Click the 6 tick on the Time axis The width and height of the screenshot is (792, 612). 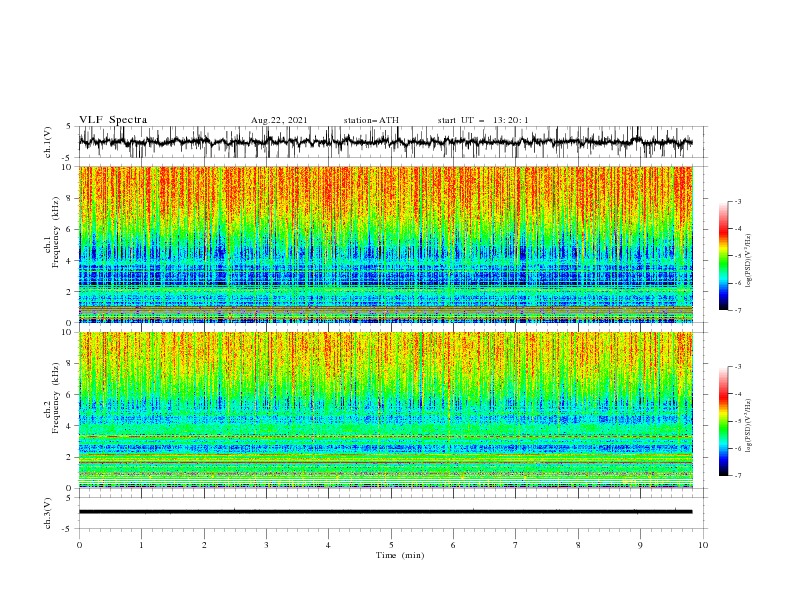pyautogui.click(x=453, y=545)
